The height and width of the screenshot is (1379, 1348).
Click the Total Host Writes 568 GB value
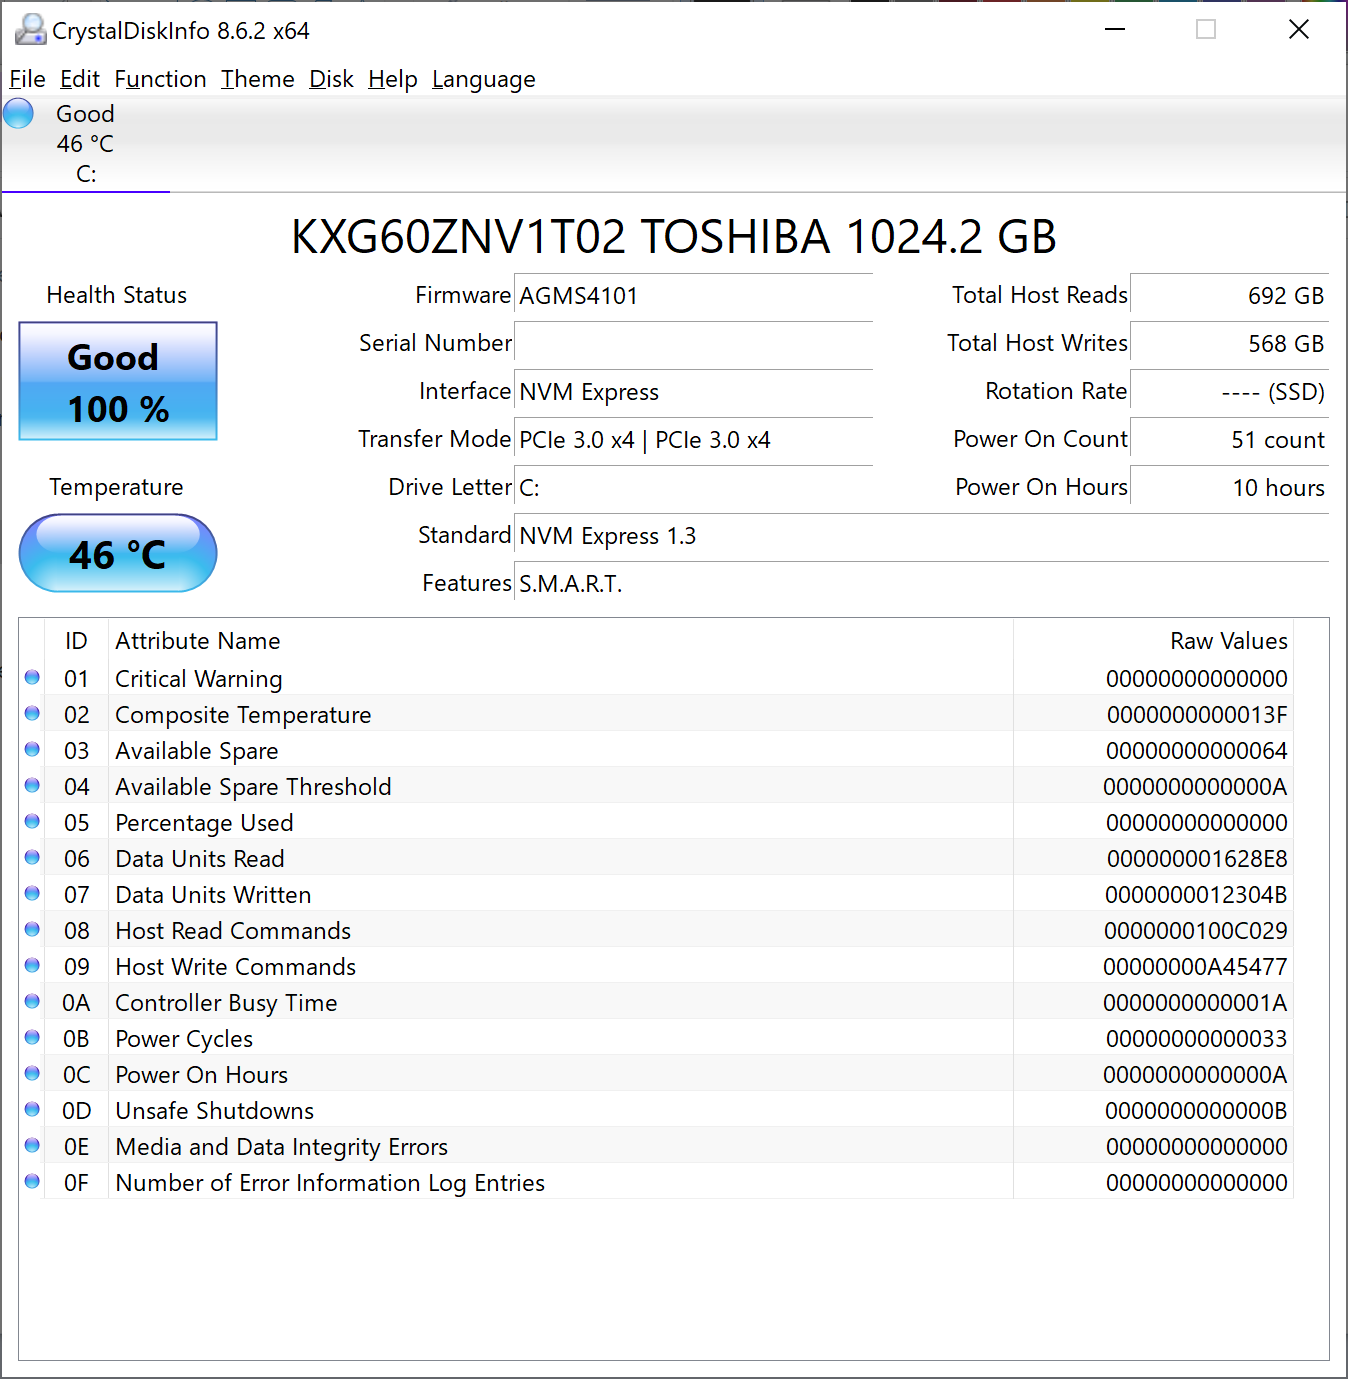point(1230,344)
